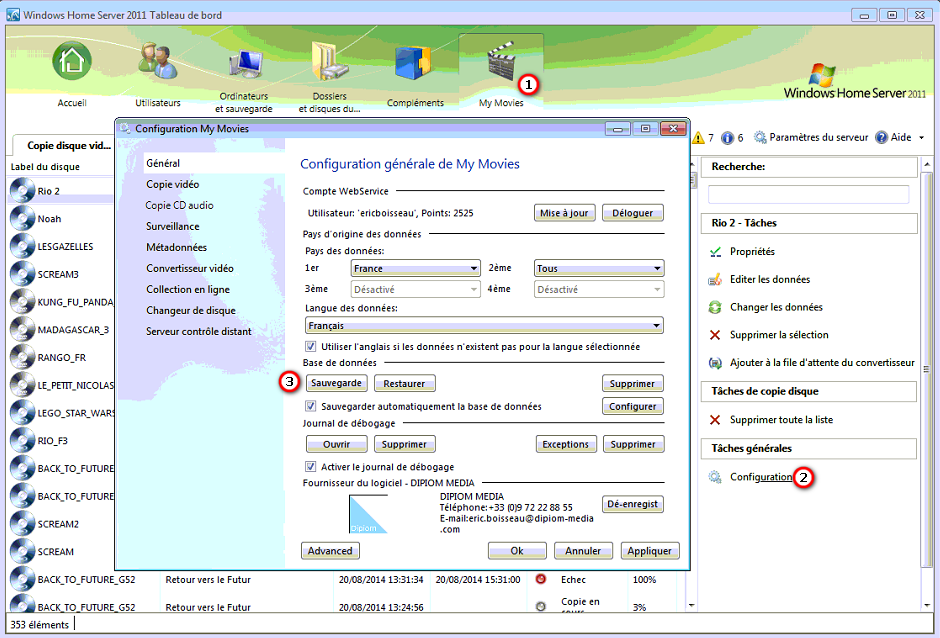The height and width of the screenshot is (638, 940).
Task: Open the 3ème country dropdown Désactivé
Action: (x=415, y=290)
